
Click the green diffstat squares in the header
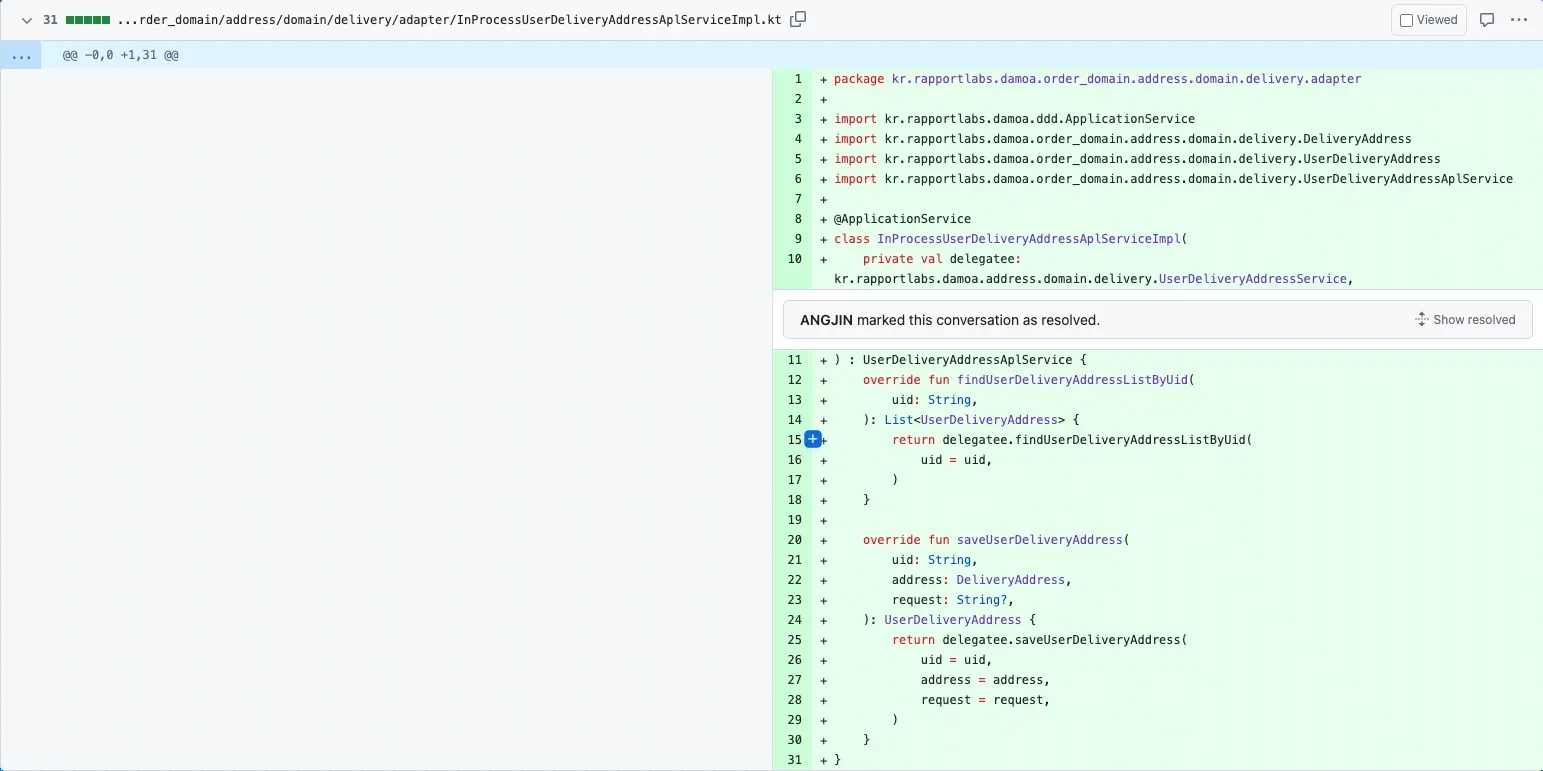click(x=87, y=20)
